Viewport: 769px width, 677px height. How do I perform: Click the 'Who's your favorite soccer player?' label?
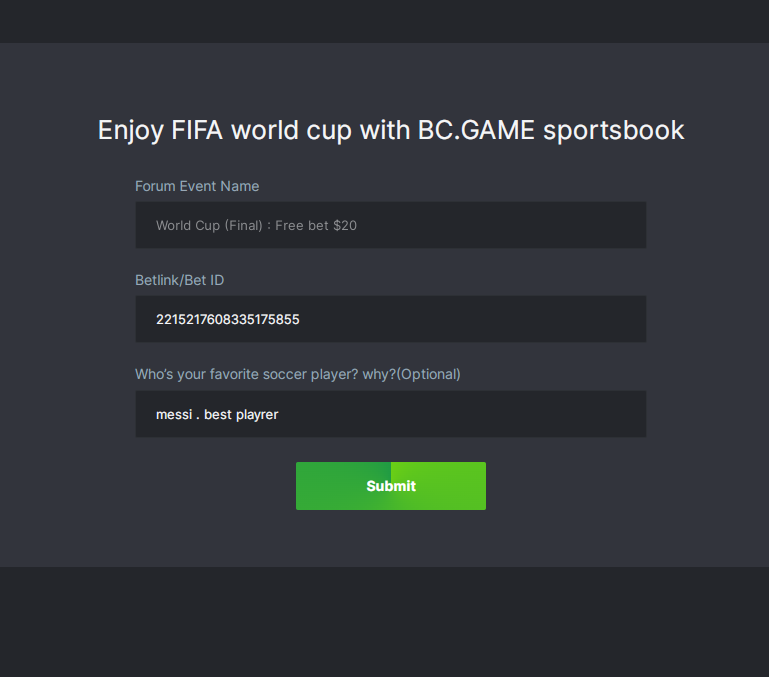(248, 374)
